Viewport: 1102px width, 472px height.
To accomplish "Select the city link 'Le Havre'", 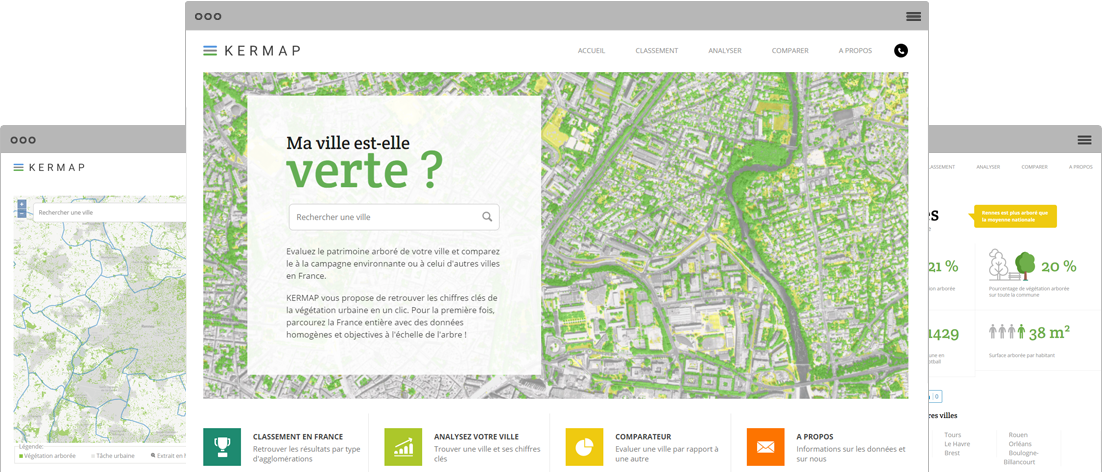I will click(957, 444).
